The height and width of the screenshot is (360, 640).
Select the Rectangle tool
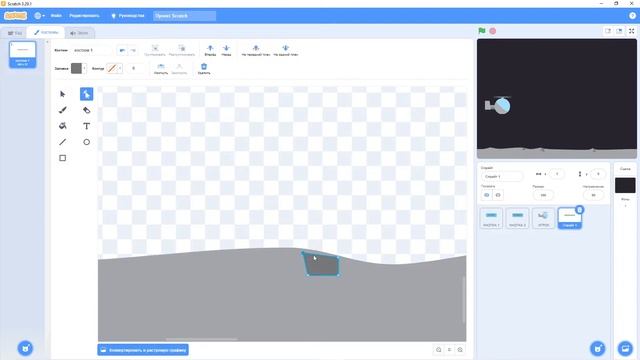coord(62,158)
